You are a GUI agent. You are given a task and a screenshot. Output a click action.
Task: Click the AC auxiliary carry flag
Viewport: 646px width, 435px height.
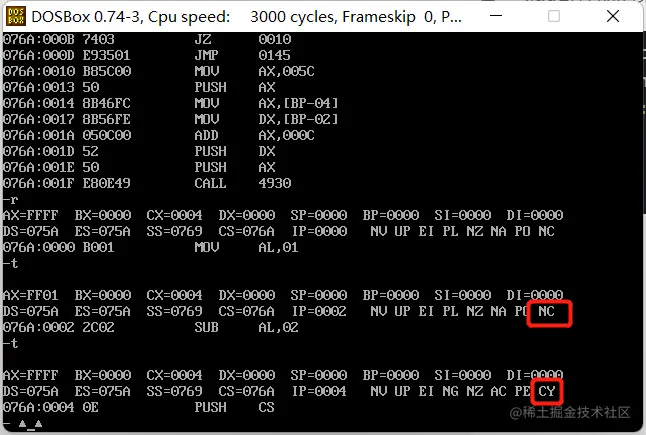(499, 391)
